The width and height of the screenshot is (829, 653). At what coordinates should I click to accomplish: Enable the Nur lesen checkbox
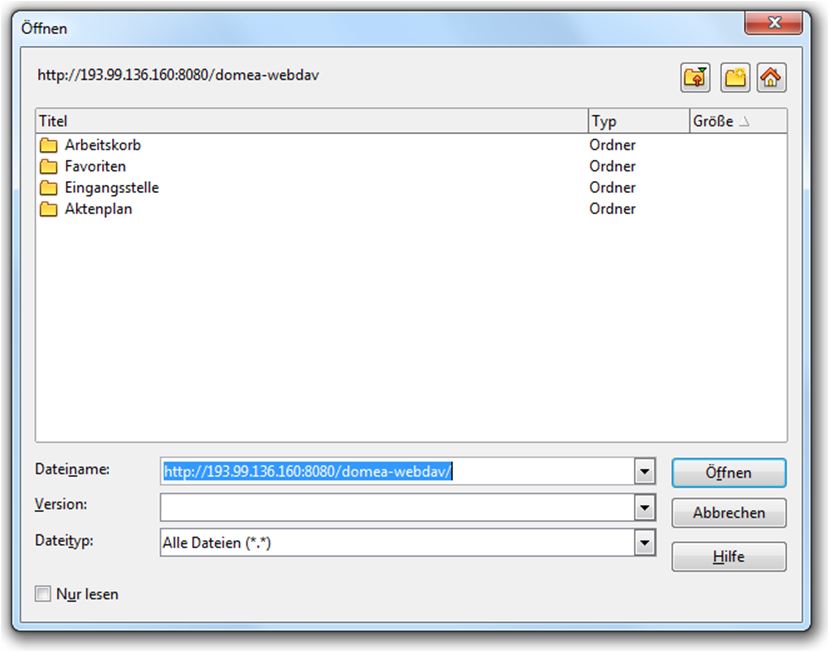coord(43,594)
